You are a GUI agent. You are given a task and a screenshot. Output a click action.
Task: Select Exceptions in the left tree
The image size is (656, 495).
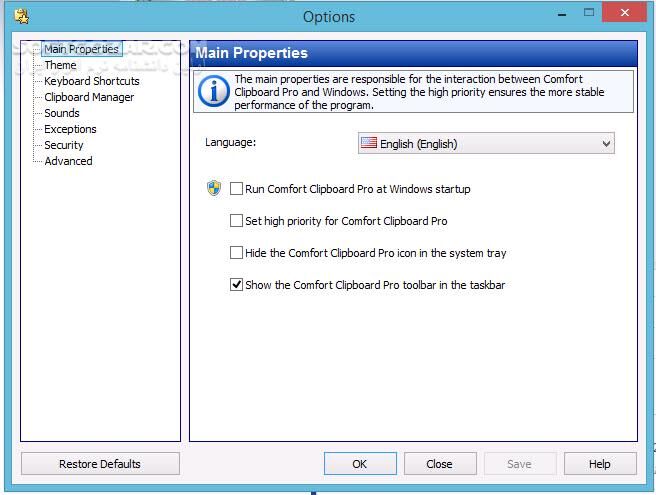70,129
